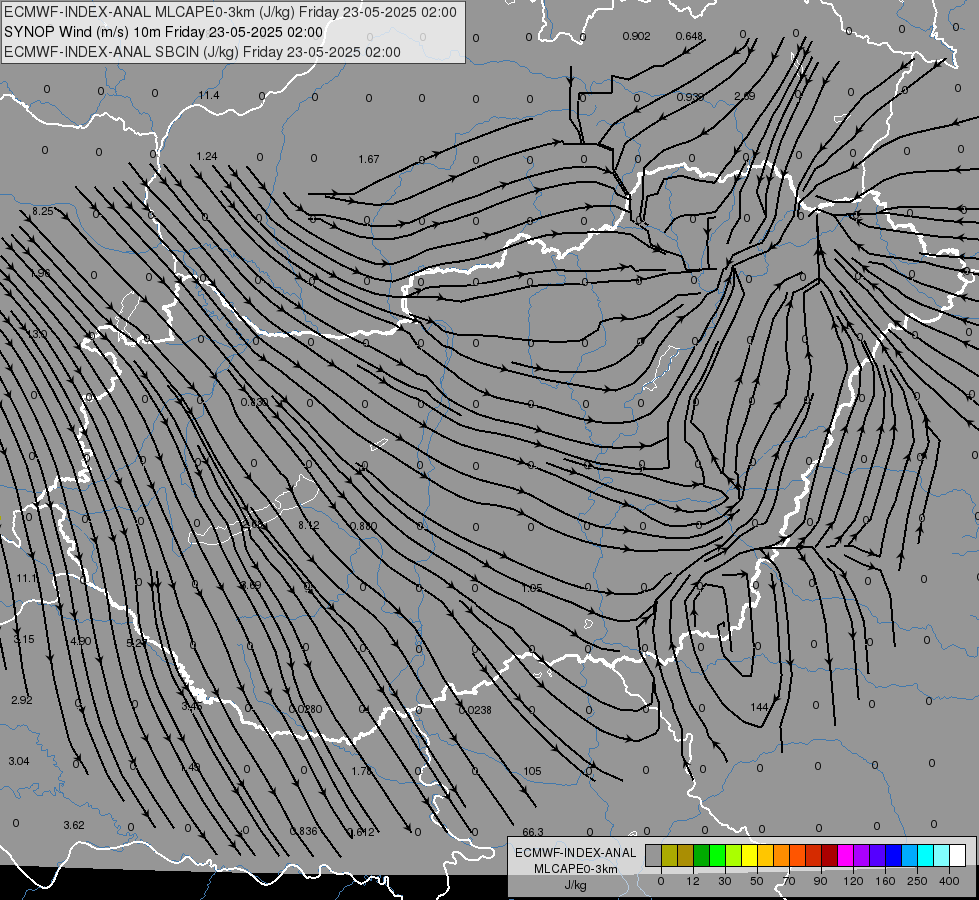Click the map value 0.0280
The width and height of the screenshot is (979, 900).
305,710
